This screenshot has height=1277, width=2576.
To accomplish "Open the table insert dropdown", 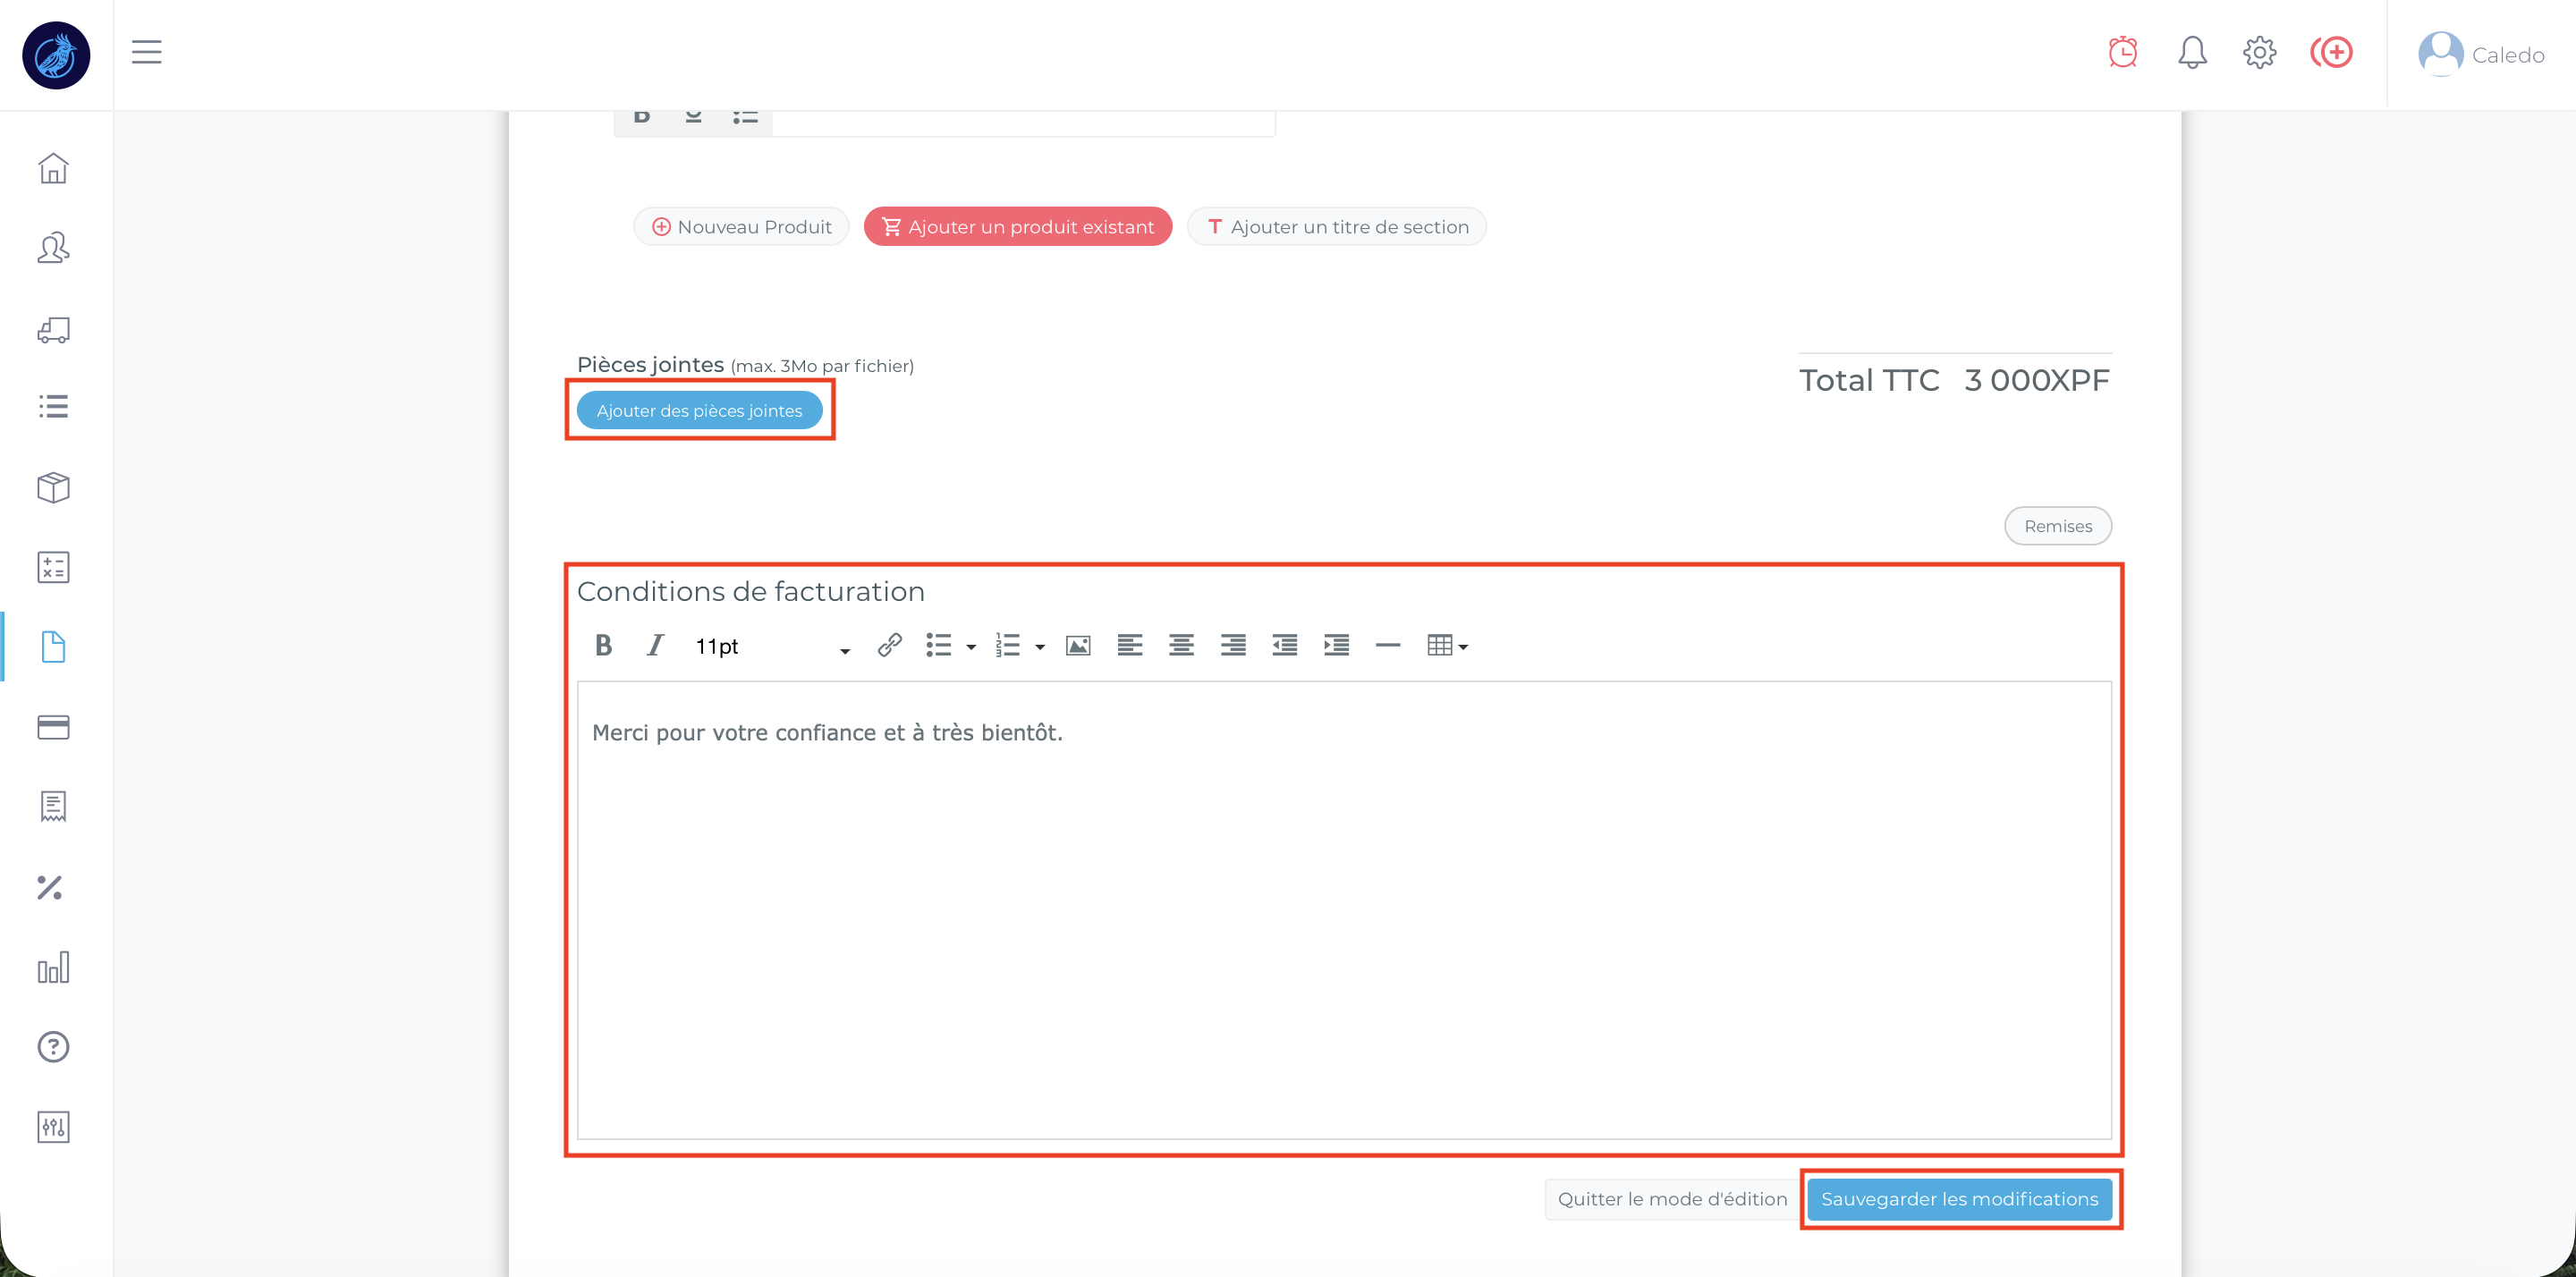I will pyautogui.click(x=1447, y=646).
